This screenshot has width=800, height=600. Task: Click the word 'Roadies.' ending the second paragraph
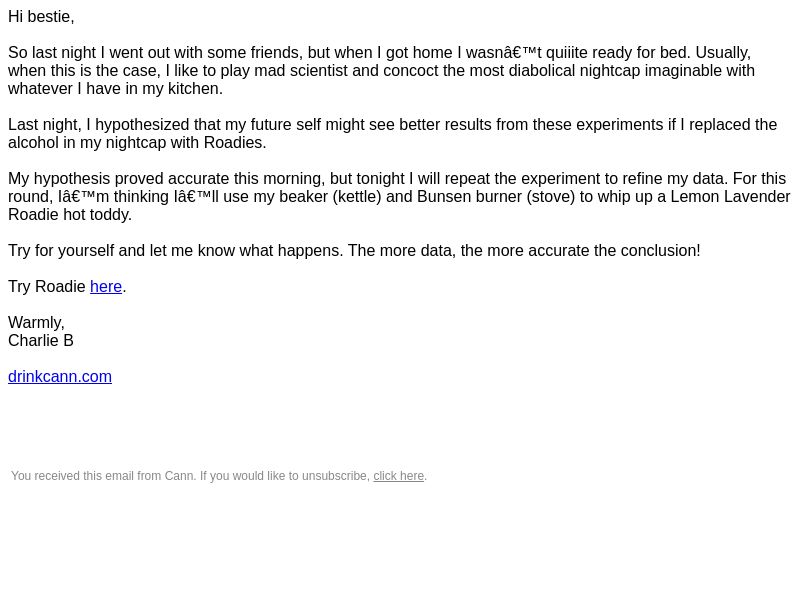pyautogui.click(x=235, y=143)
